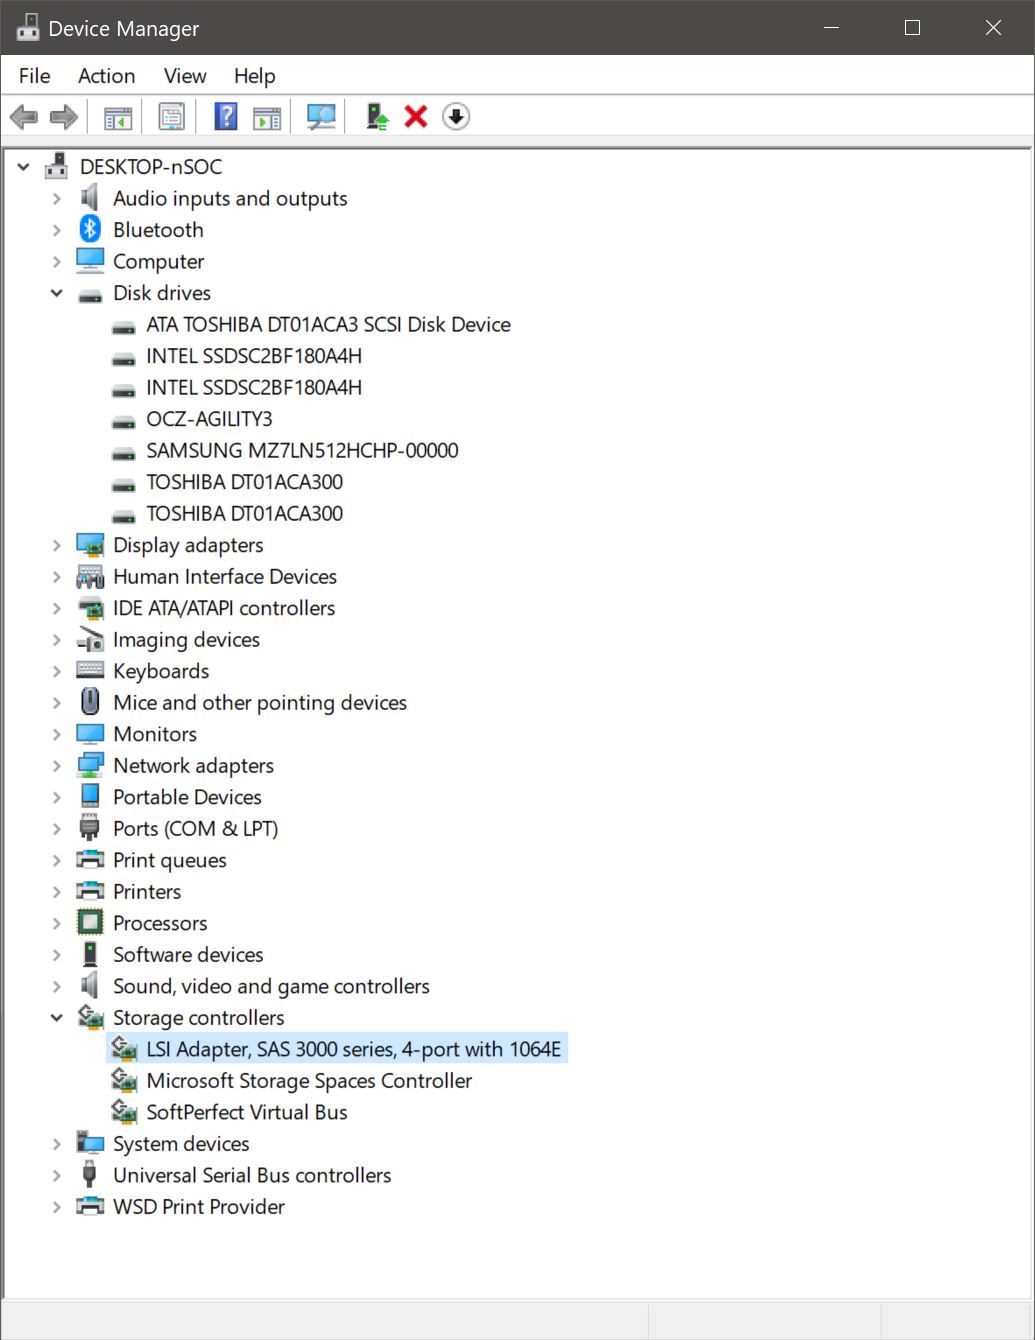Open the Action menu

pos(106,76)
